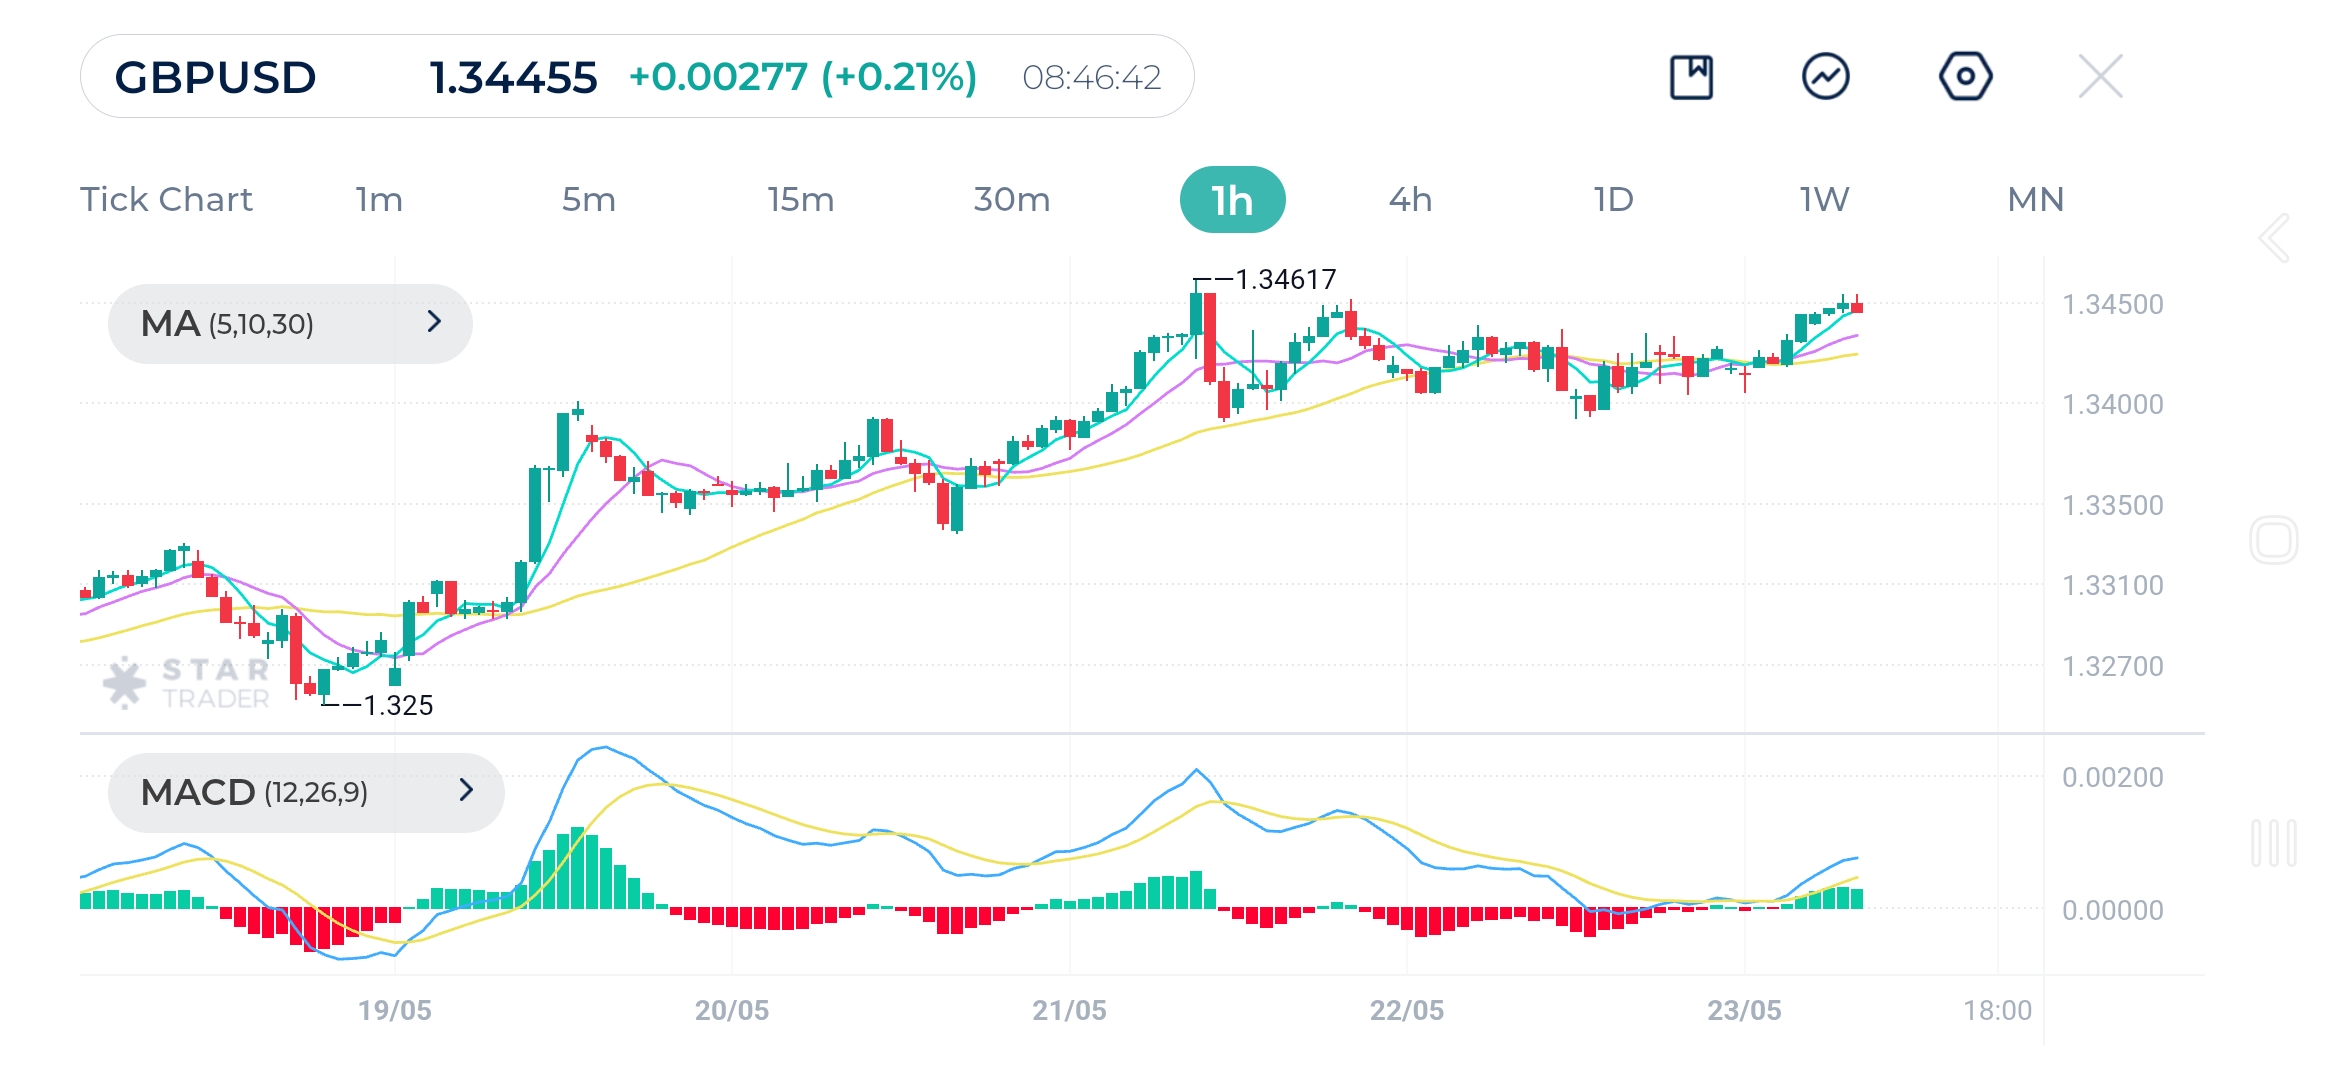The image size is (2340, 1080).
Task: Click the Star Trader watermark logo
Action: [x=188, y=684]
